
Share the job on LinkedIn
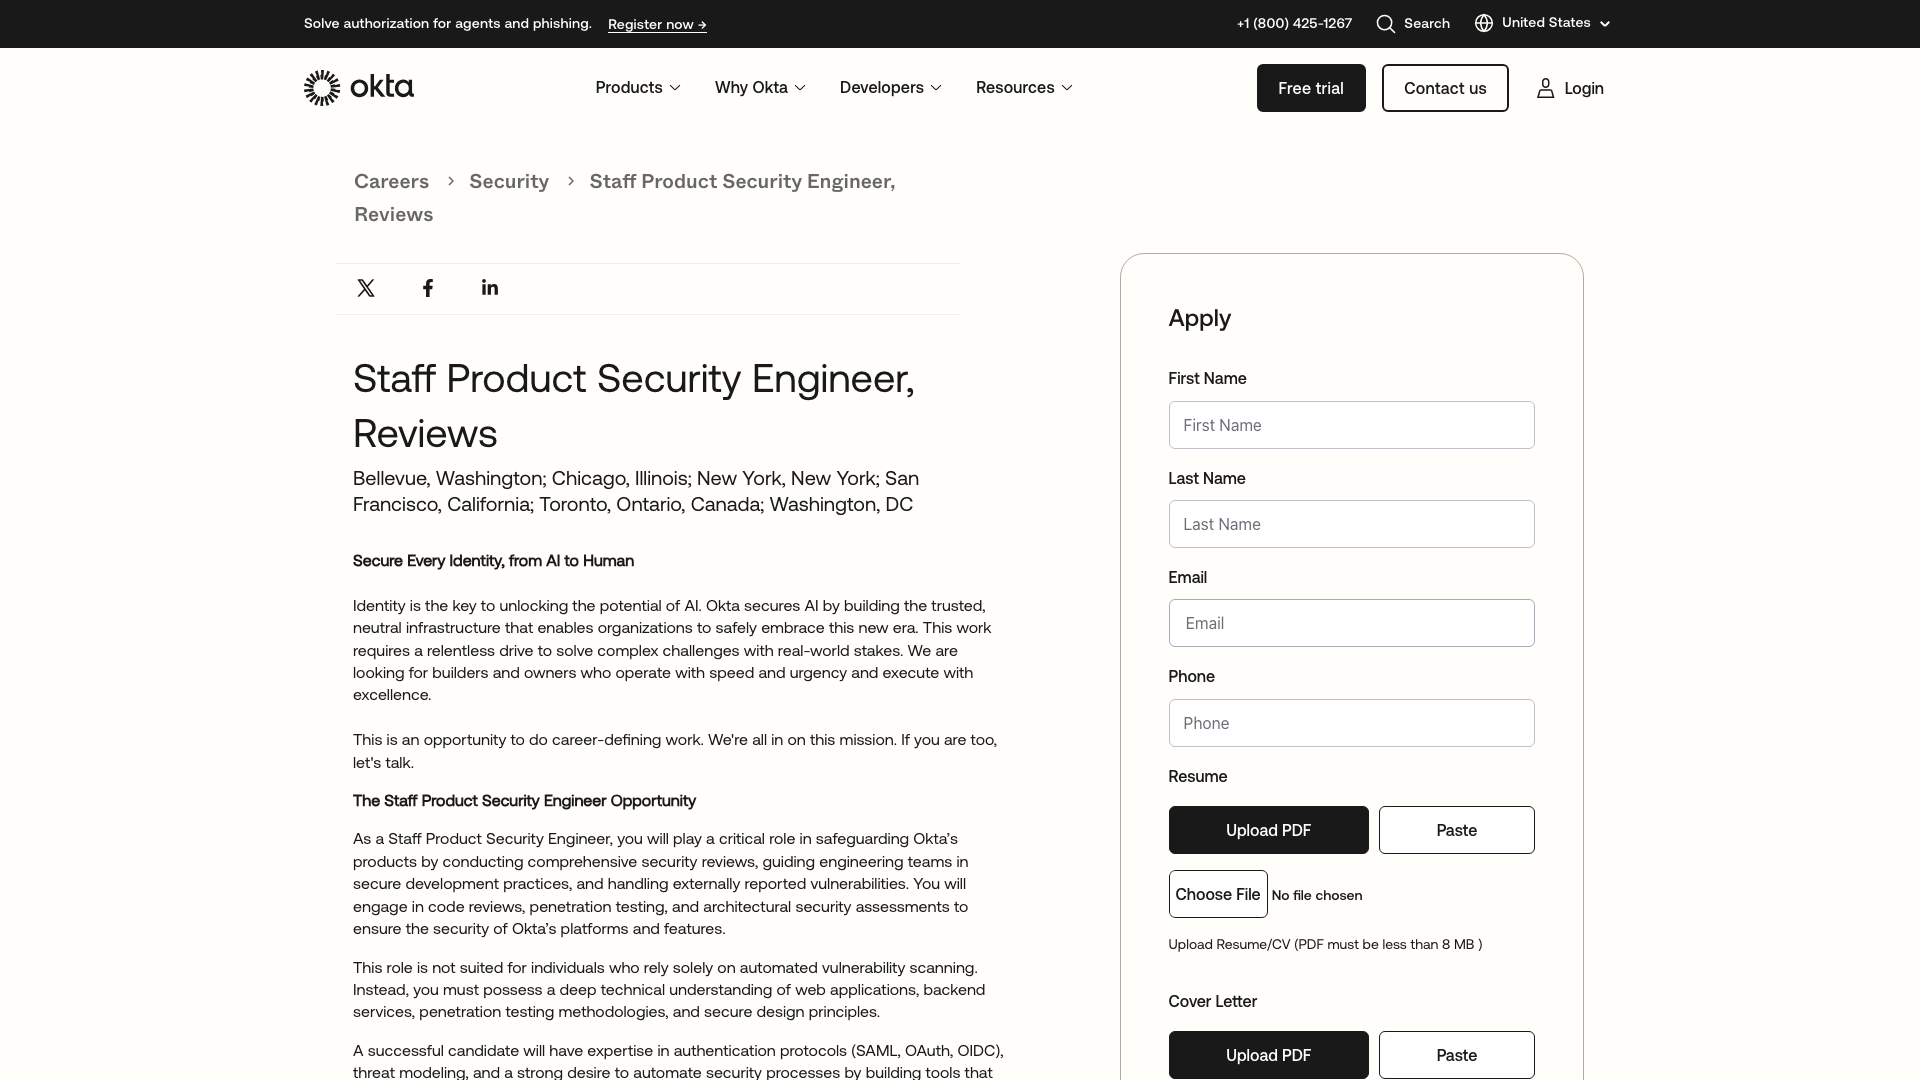[x=490, y=288]
